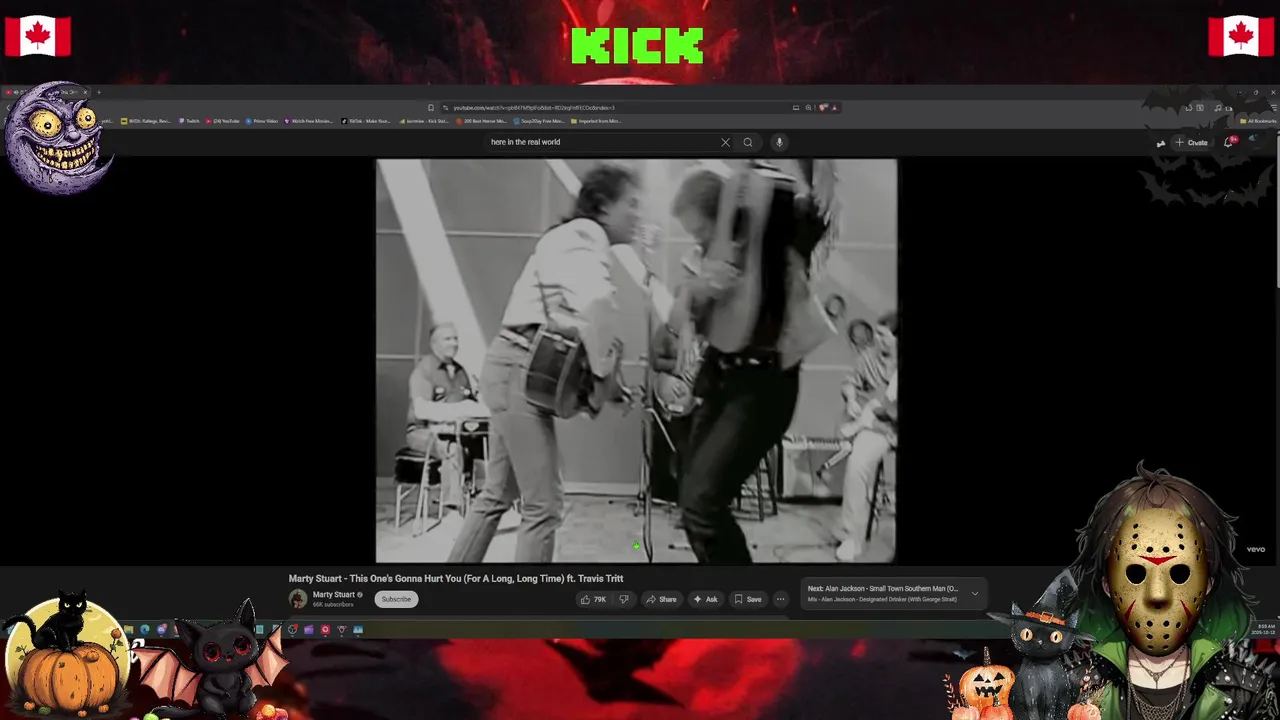Click the video player to pause playback
The image size is (1280, 720).
pyautogui.click(x=636, y=361)
